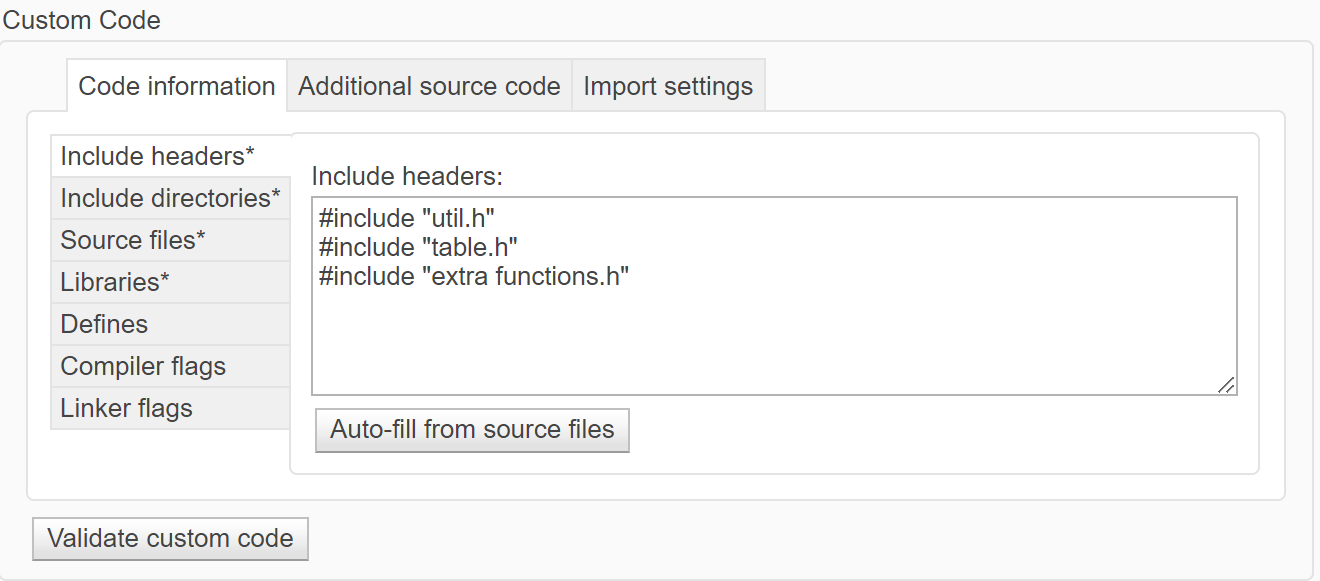1320x581 pixels.
Task: Click Auto-fill from source files button
Action: tap(472, 430)
